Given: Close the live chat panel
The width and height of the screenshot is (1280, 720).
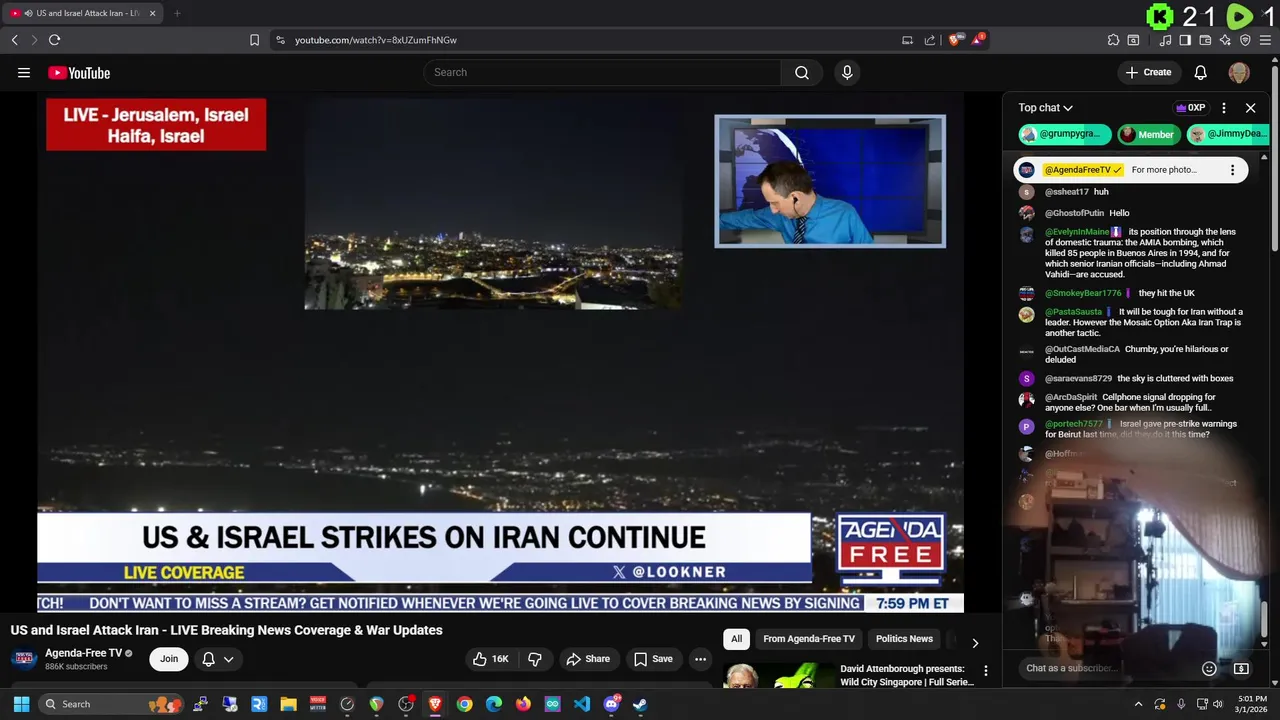Looking at the screenshot, I should pos(1250,108).
